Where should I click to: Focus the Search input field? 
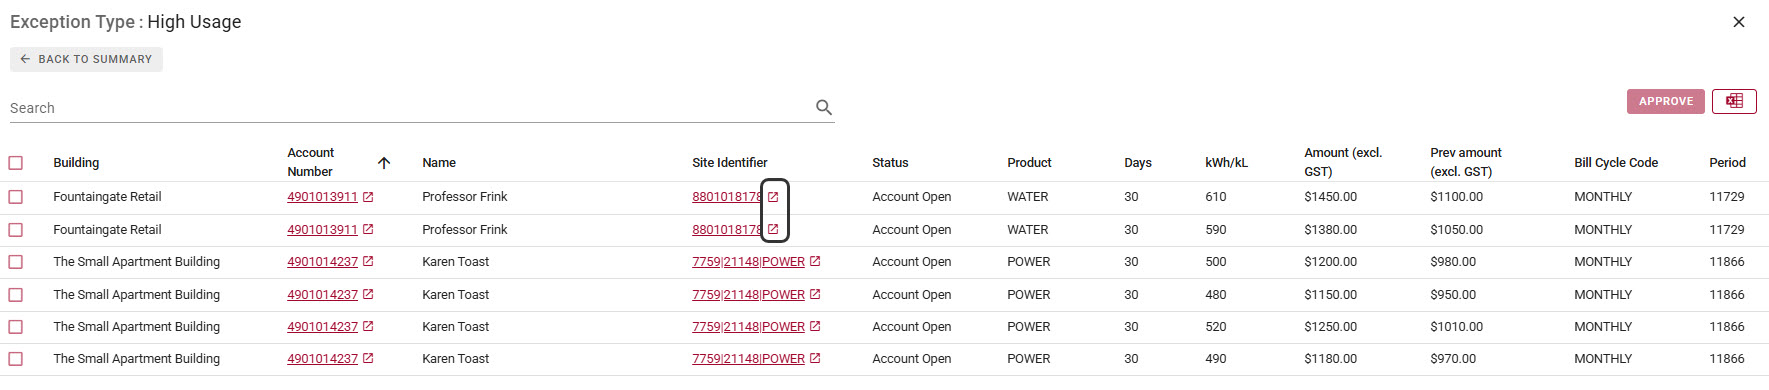pyautogui.click(x=410, y=108)
